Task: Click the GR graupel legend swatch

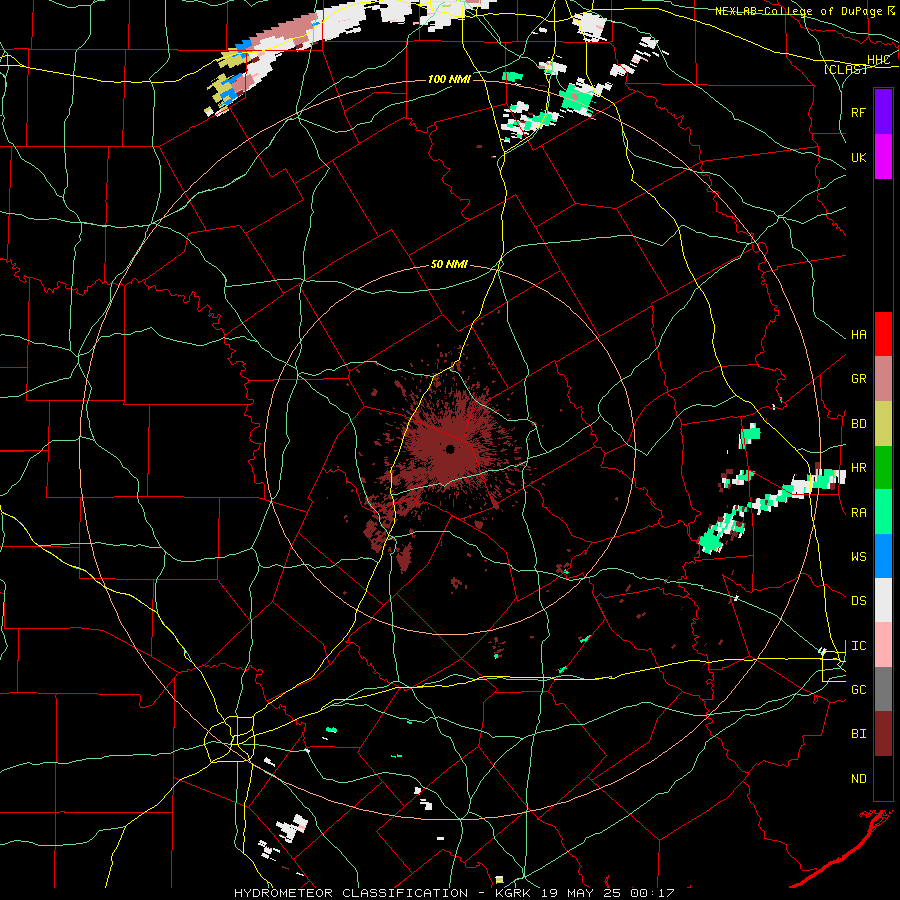Action: (x=883, y=379)
